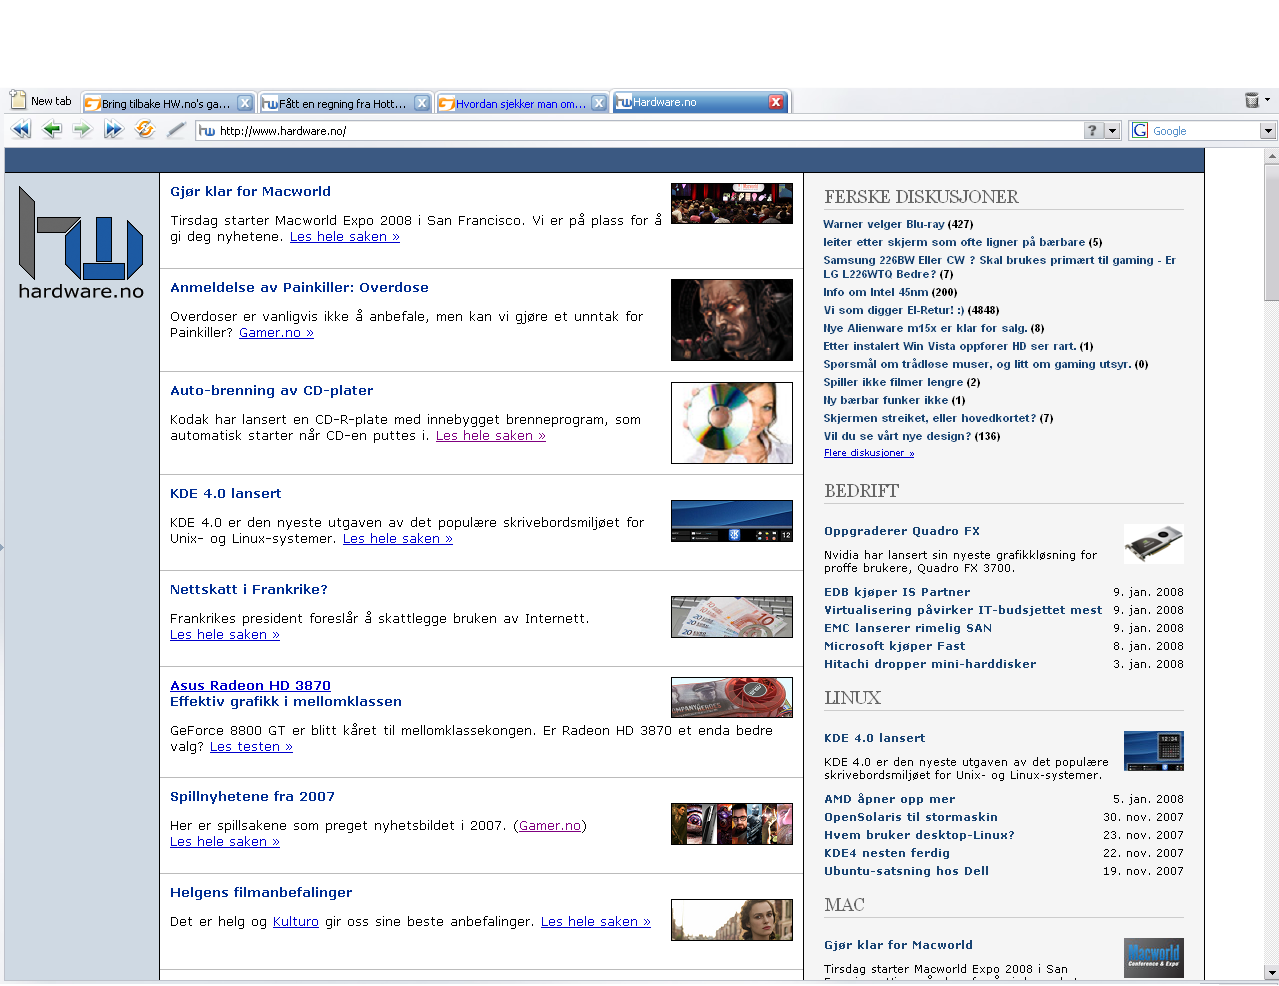
Task: Open the address bar history dropdown arrow
Action: (1112, 130)
